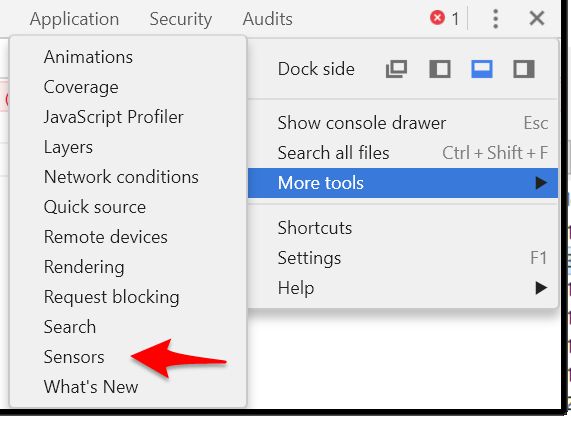Expand the More tools submenu arrow

tap(541, 183)
